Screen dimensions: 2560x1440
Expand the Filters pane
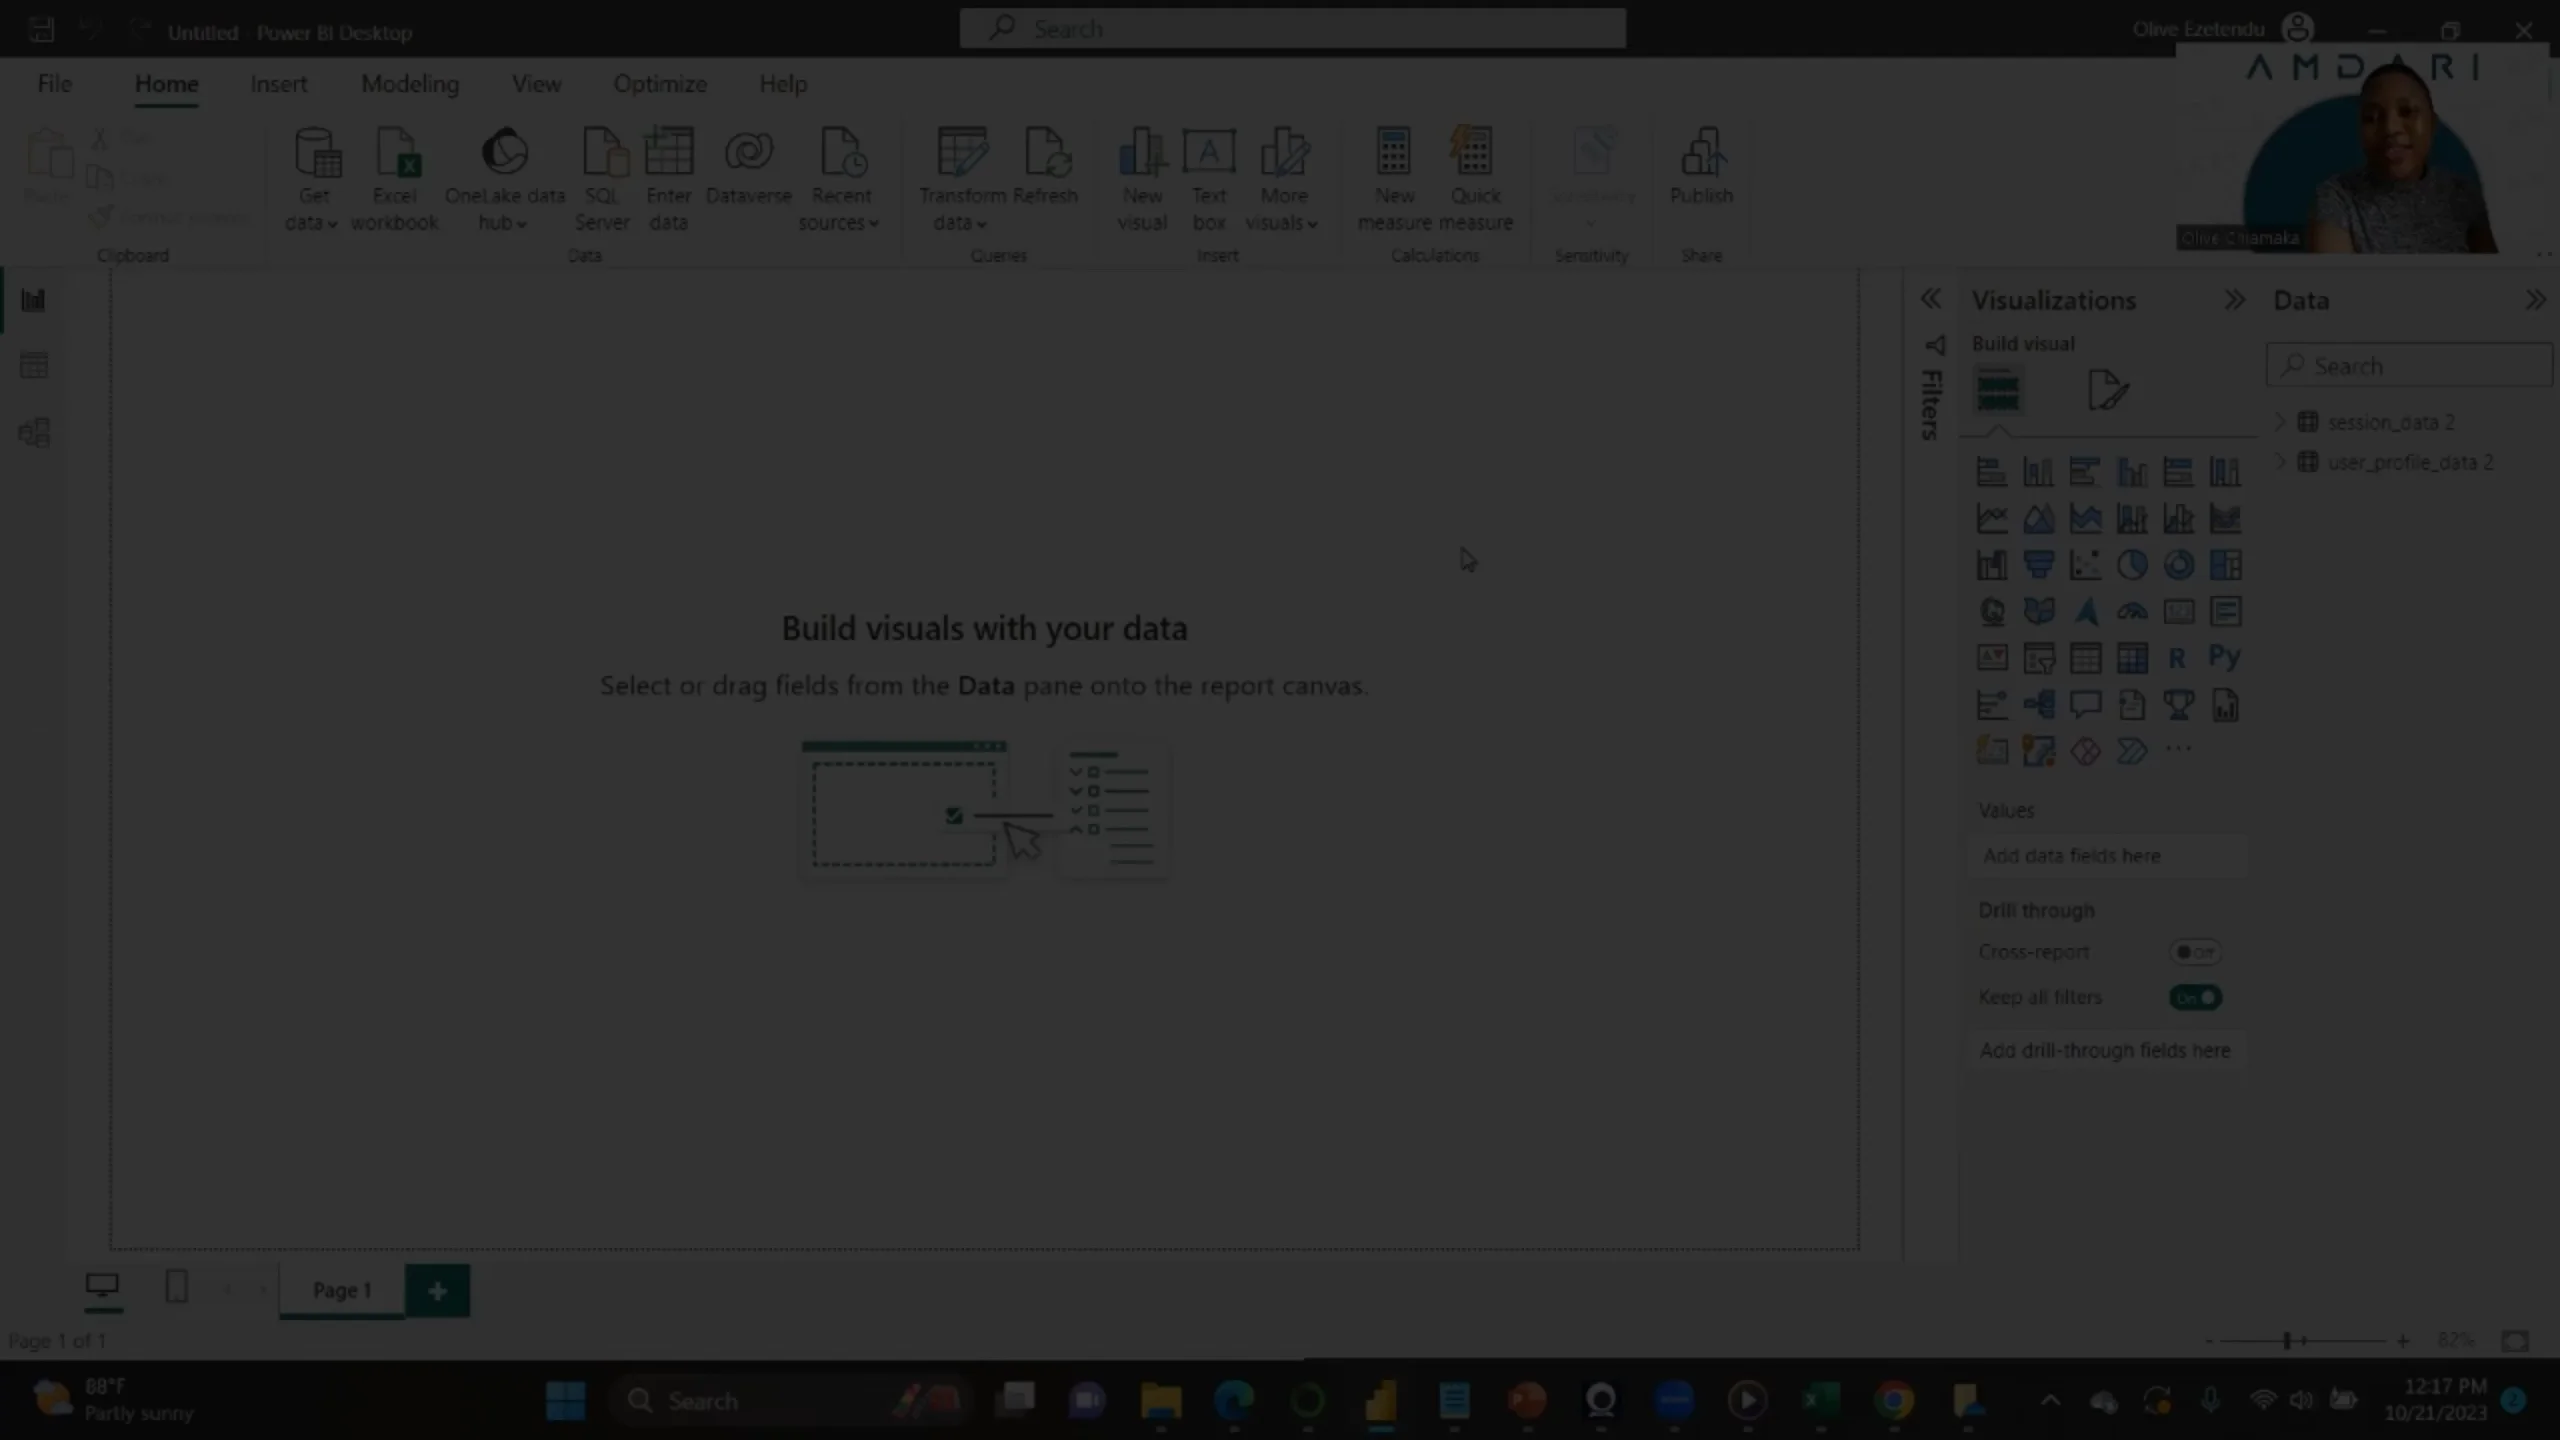tap(1931, 299)
